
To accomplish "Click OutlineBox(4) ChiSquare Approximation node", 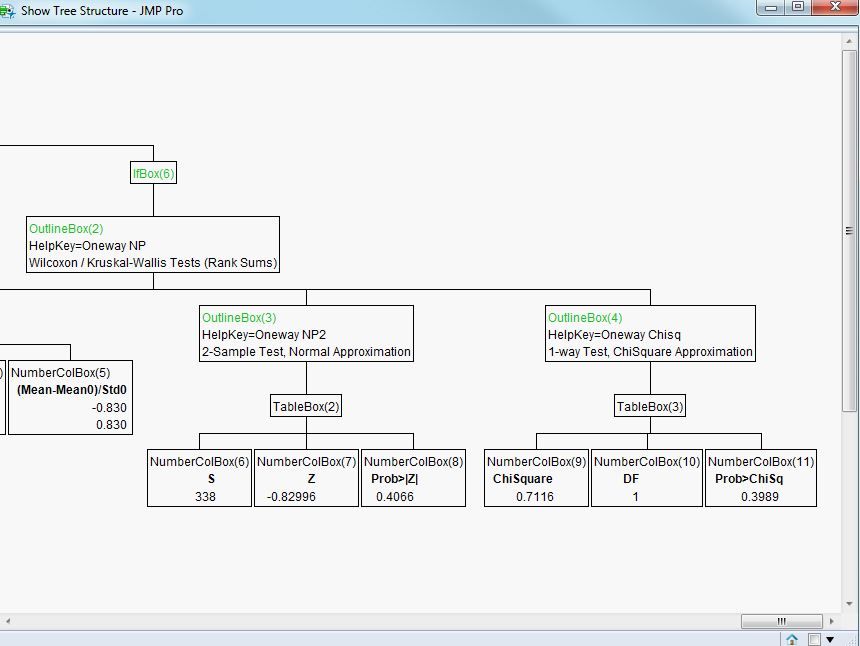I will [x=650, y=333].
